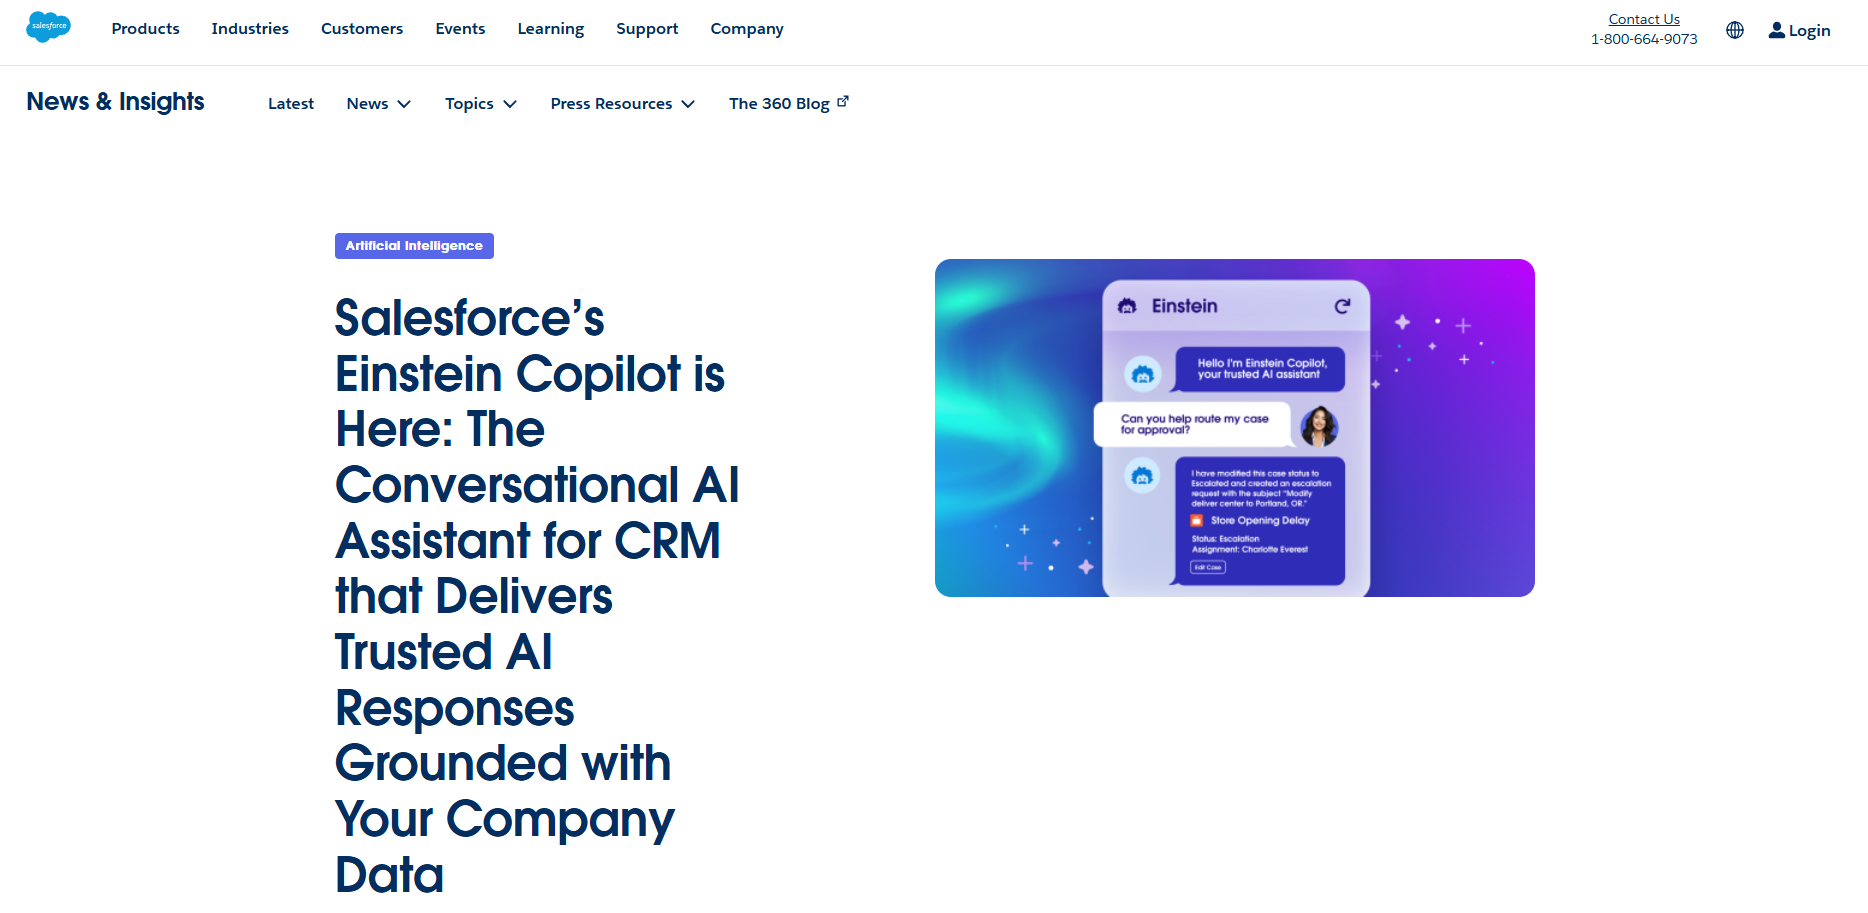Viewport: 1868px width, 913px height.
Task: Open the Learning menu
Action: point(551,29)
